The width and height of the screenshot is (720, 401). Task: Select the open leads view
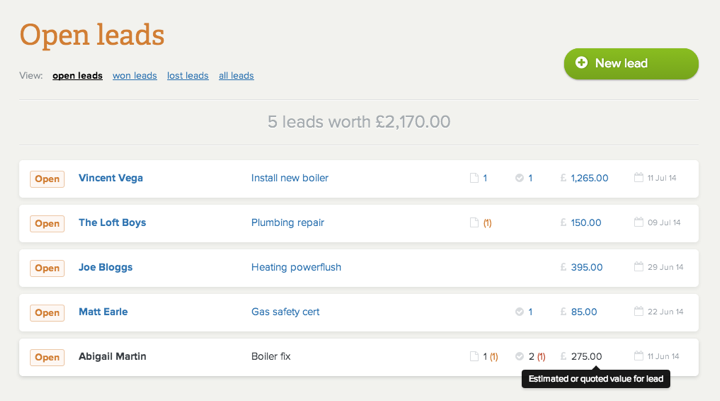pos(77,75)
